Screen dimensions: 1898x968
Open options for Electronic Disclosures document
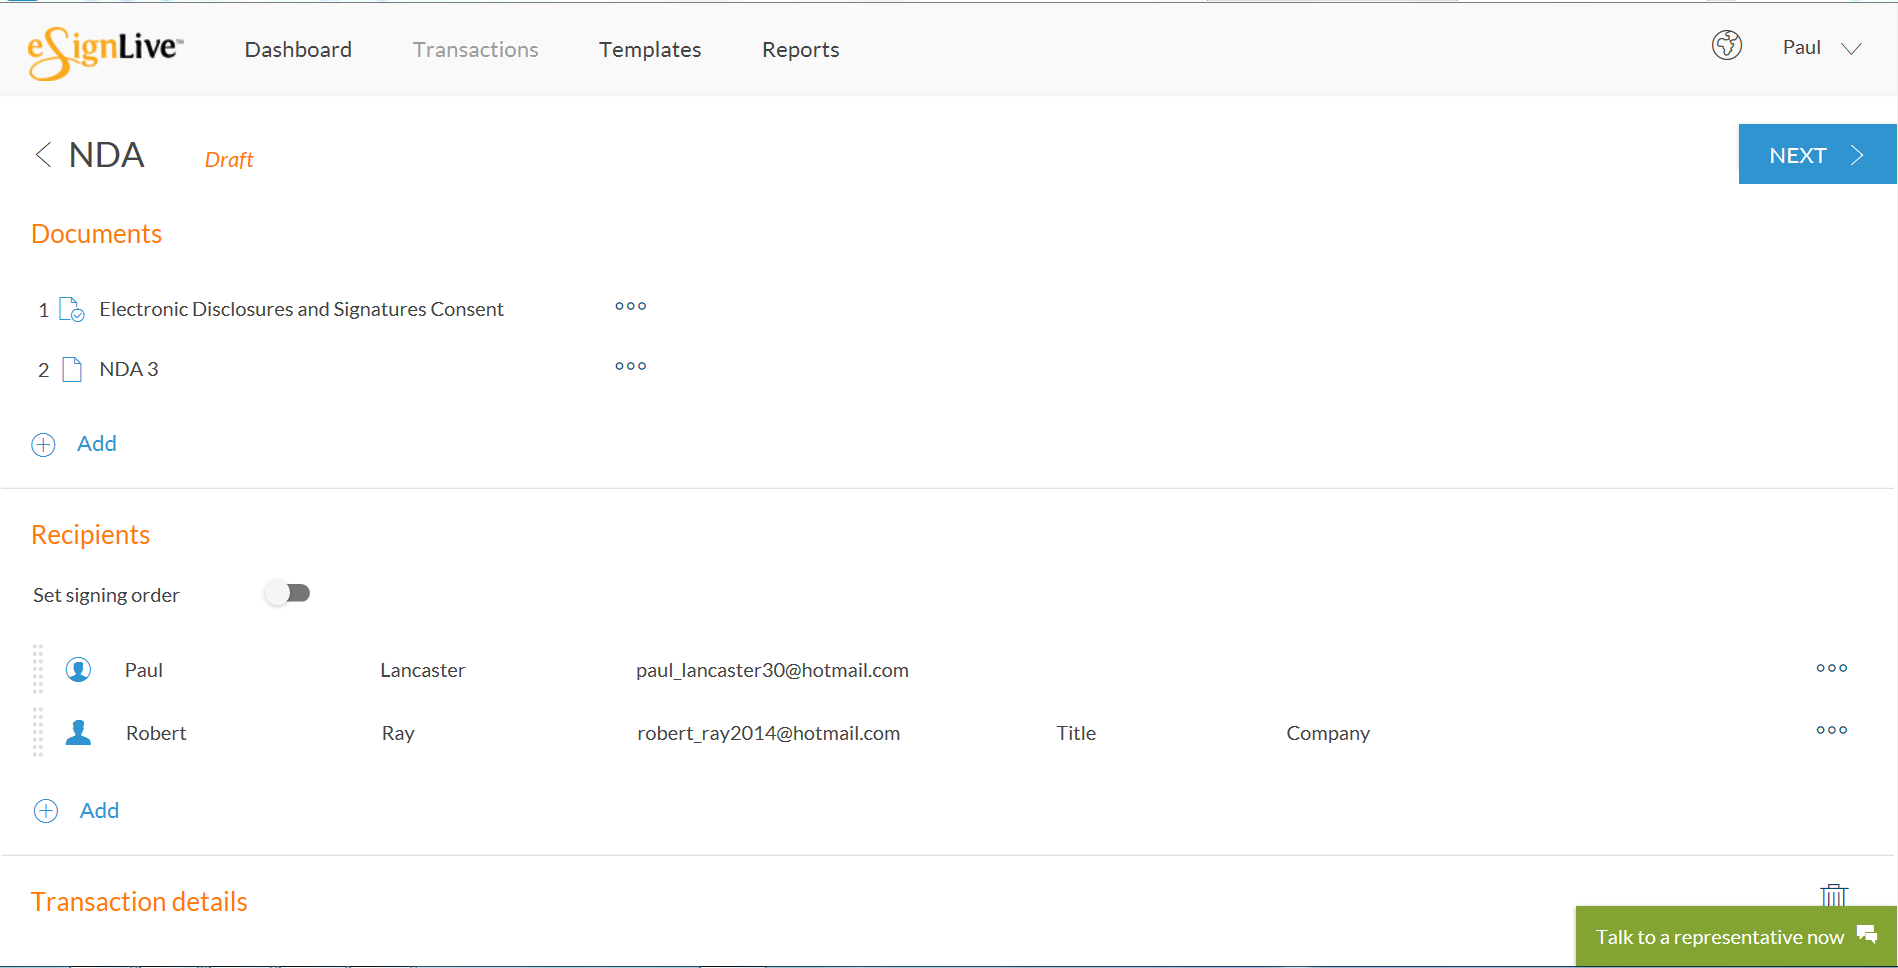[x=630, y=306]
